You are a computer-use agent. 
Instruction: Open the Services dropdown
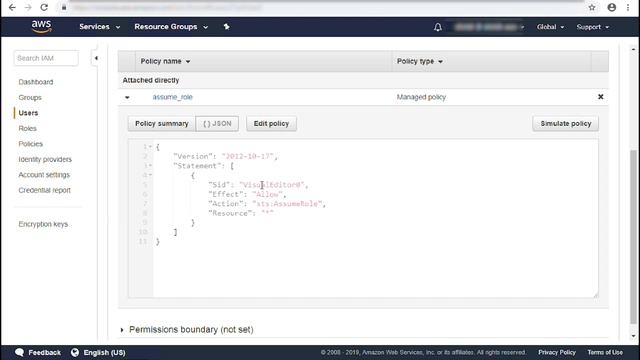(100, 27)
